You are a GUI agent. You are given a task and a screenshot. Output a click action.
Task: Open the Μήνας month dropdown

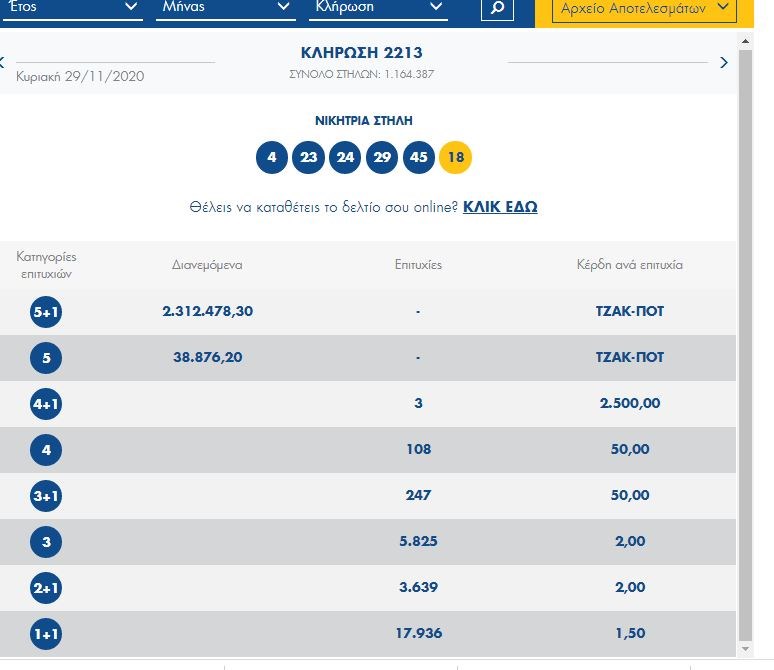pos(225,8)
